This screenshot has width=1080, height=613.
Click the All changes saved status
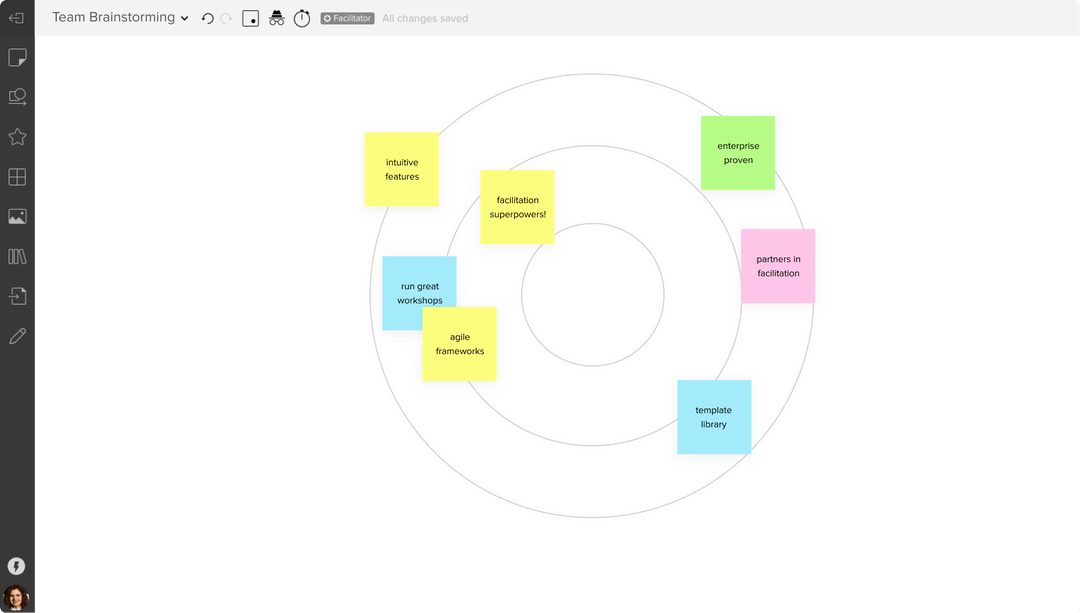coord(425,19)
